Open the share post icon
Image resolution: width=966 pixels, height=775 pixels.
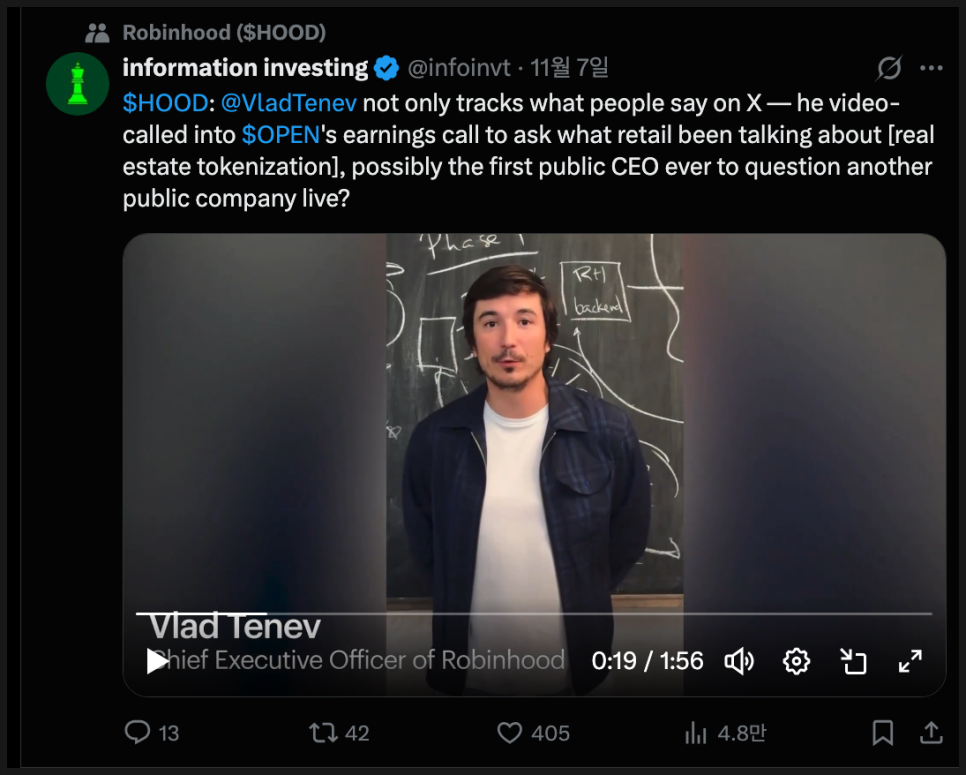point(930,733)
